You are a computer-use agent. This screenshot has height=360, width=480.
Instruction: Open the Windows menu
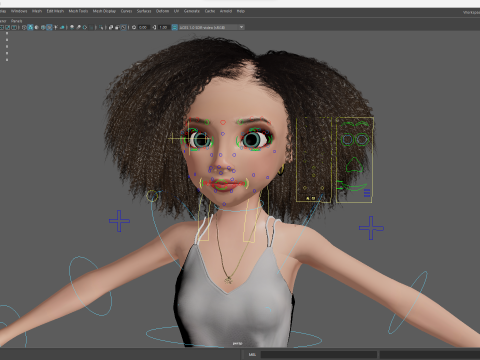click(x=19, y=11)
